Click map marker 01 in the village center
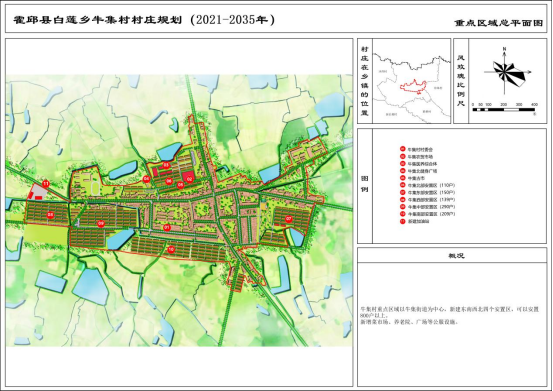This screenshot has height=391, width=553. tap(167, 228)
